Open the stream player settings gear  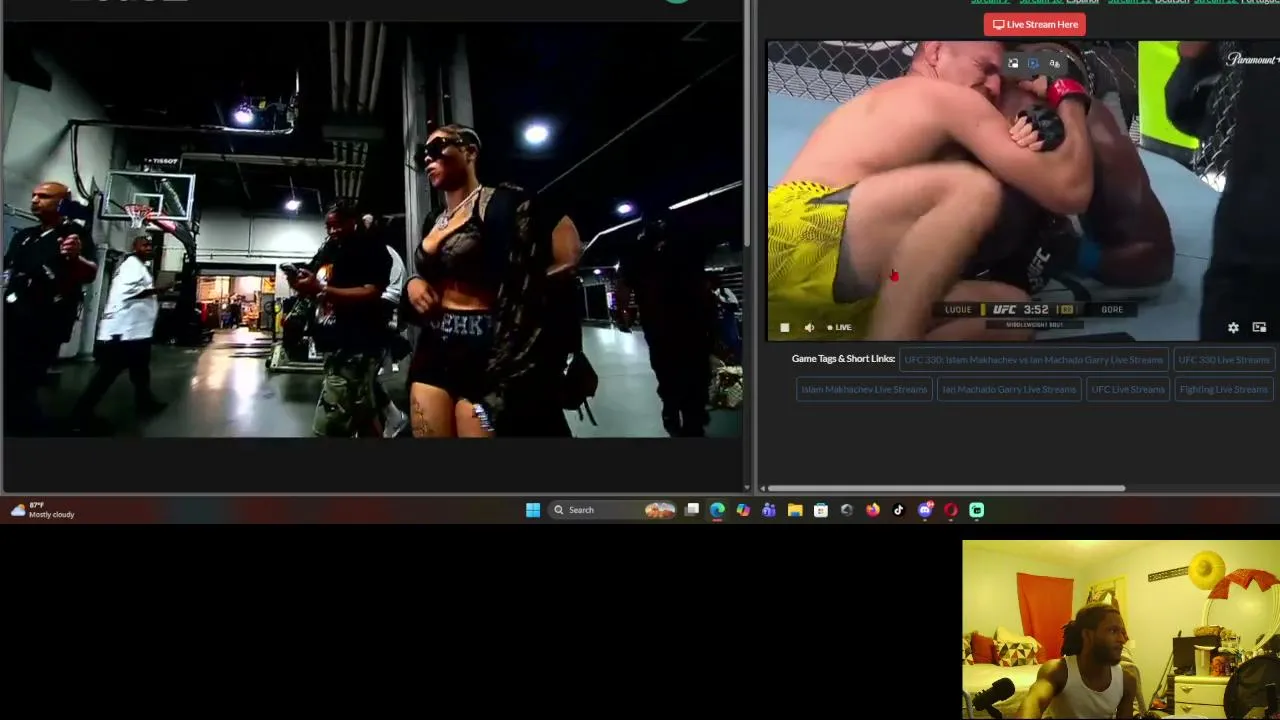pos(1233,327)
